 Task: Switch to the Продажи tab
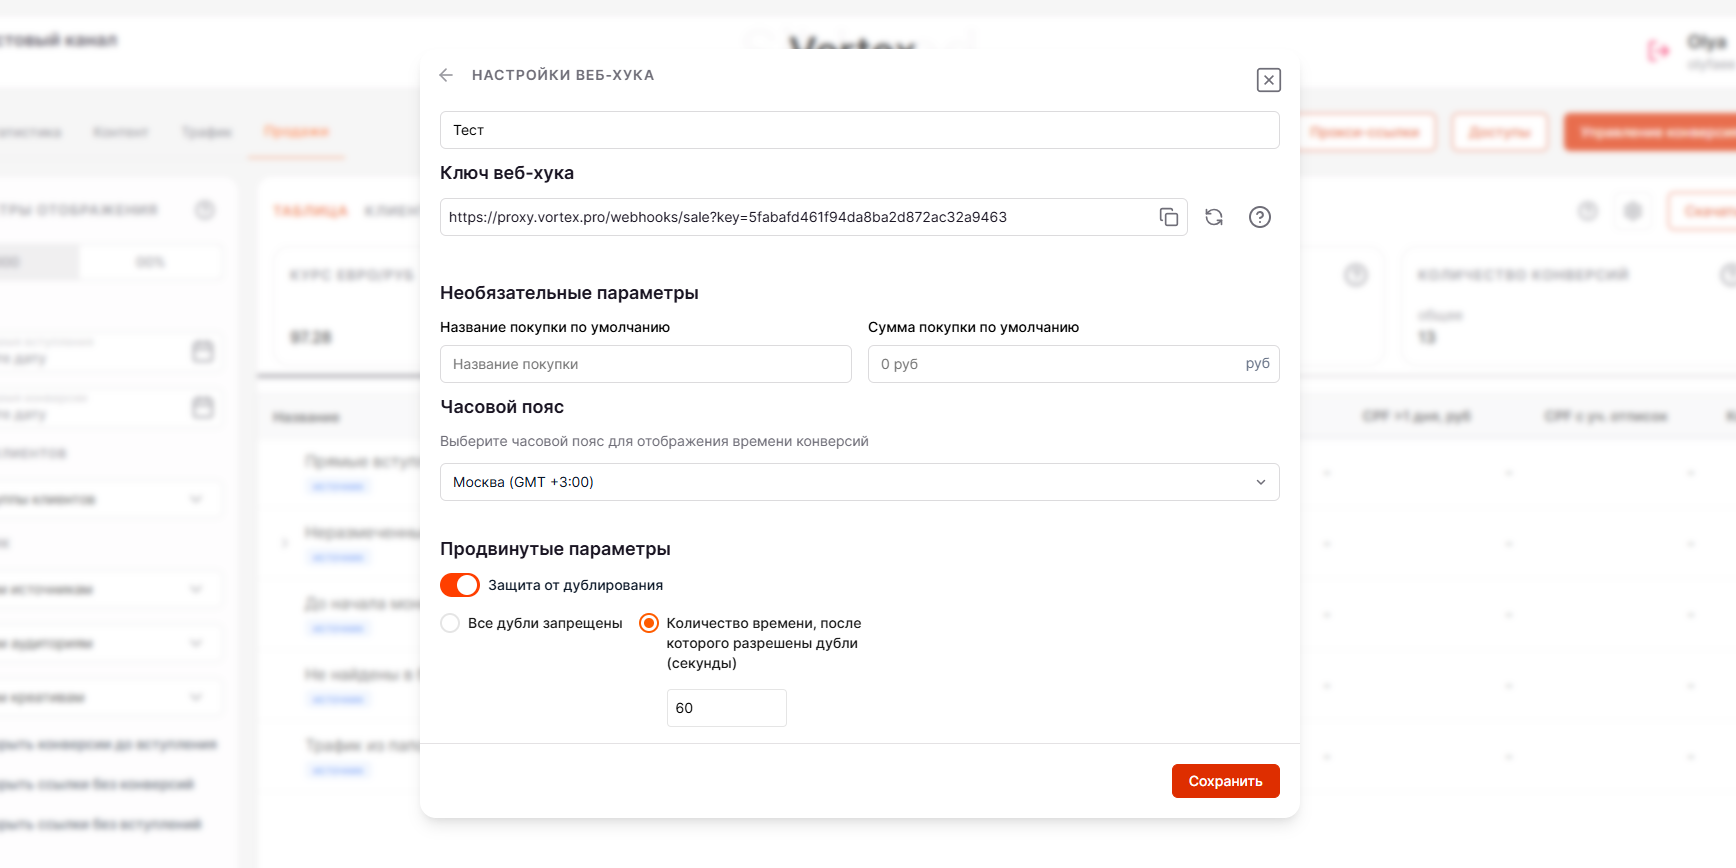(x=296, y=131)
